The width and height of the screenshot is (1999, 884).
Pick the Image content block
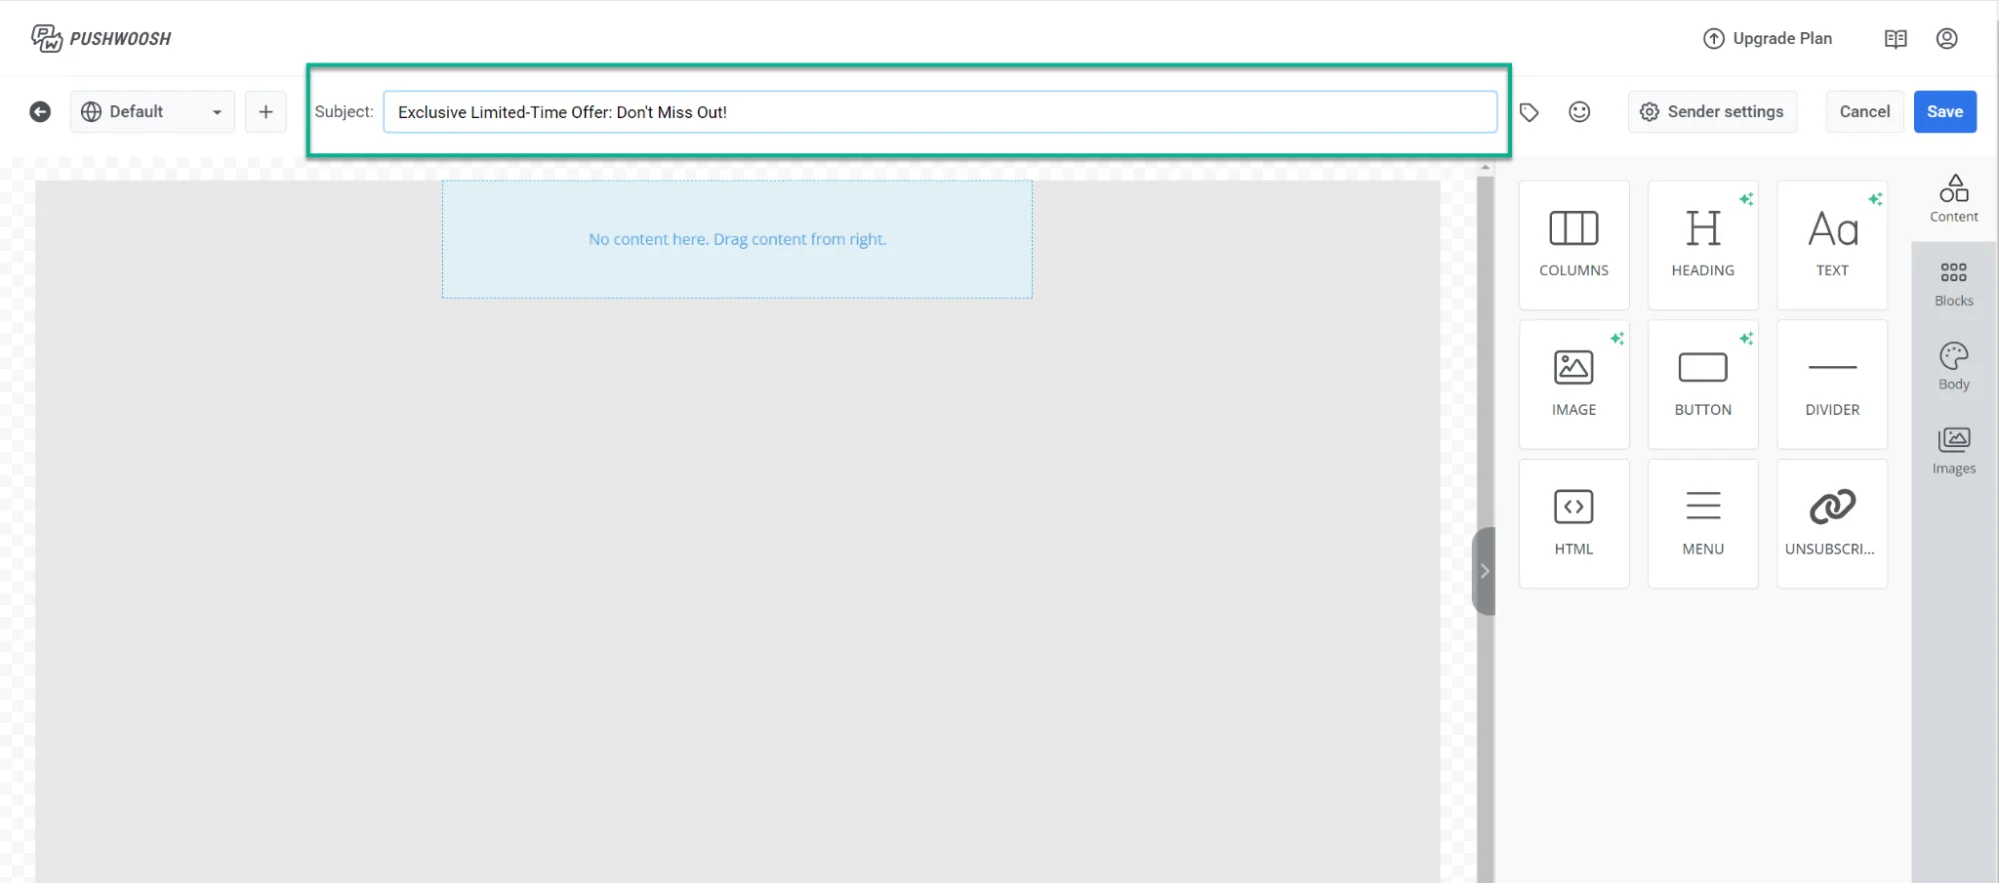(1573, 383)
